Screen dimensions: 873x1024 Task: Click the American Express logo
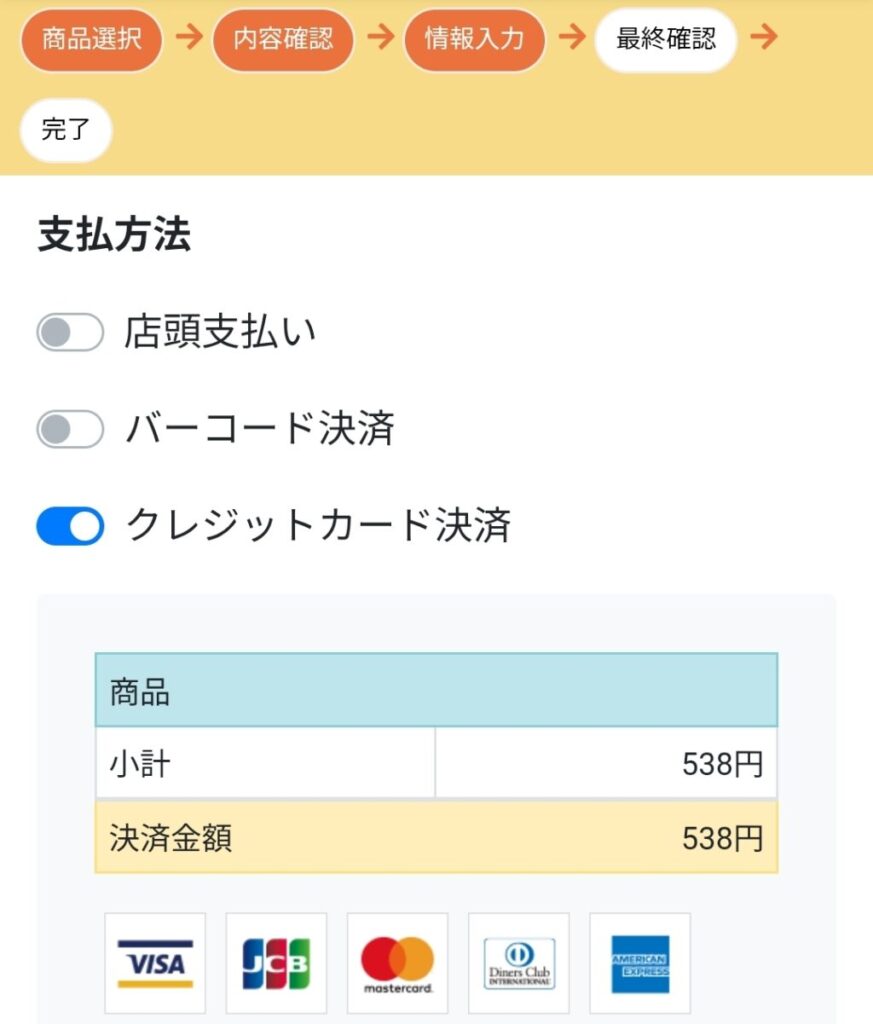point(640,963)
